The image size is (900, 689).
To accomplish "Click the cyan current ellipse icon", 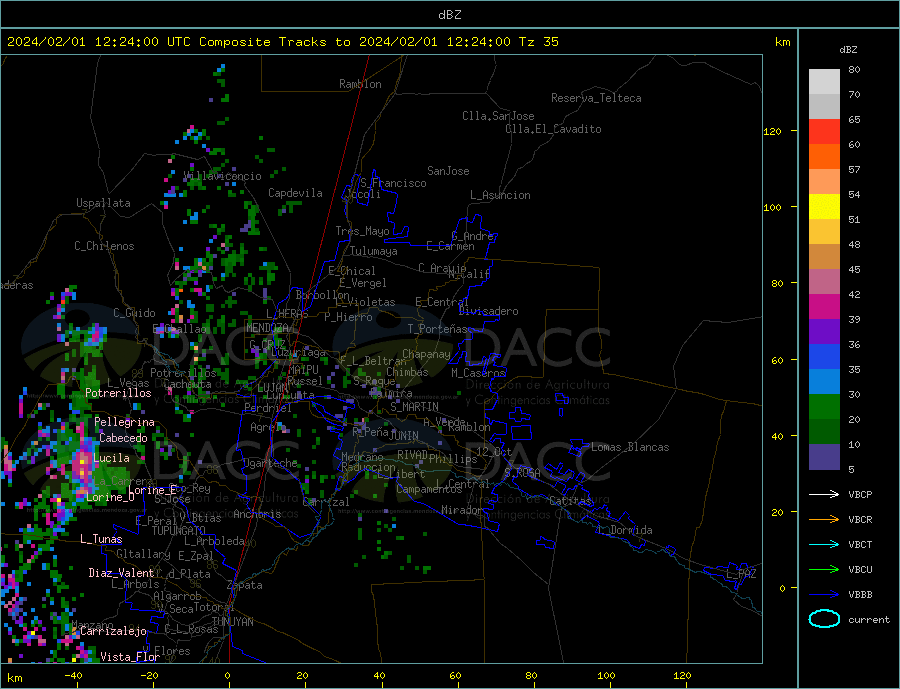I will pyautogui.click(x=824, y=619).
